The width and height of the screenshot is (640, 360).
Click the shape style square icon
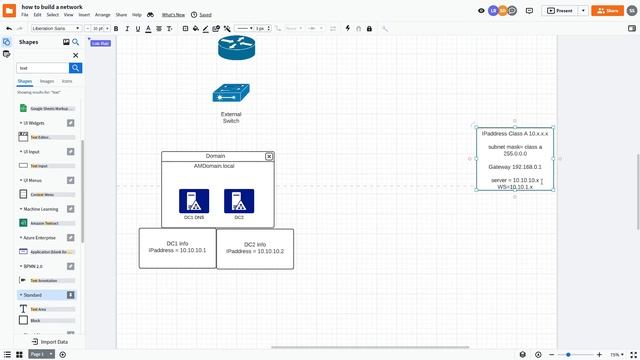pyautogui.click(x=185, y=29)
